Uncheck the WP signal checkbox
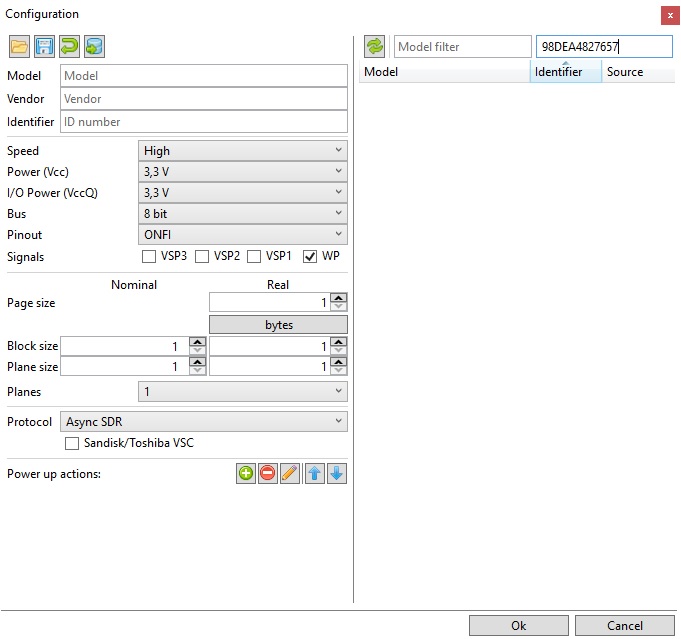Viewport: 681px width, 639px height. tap(310, 256)
